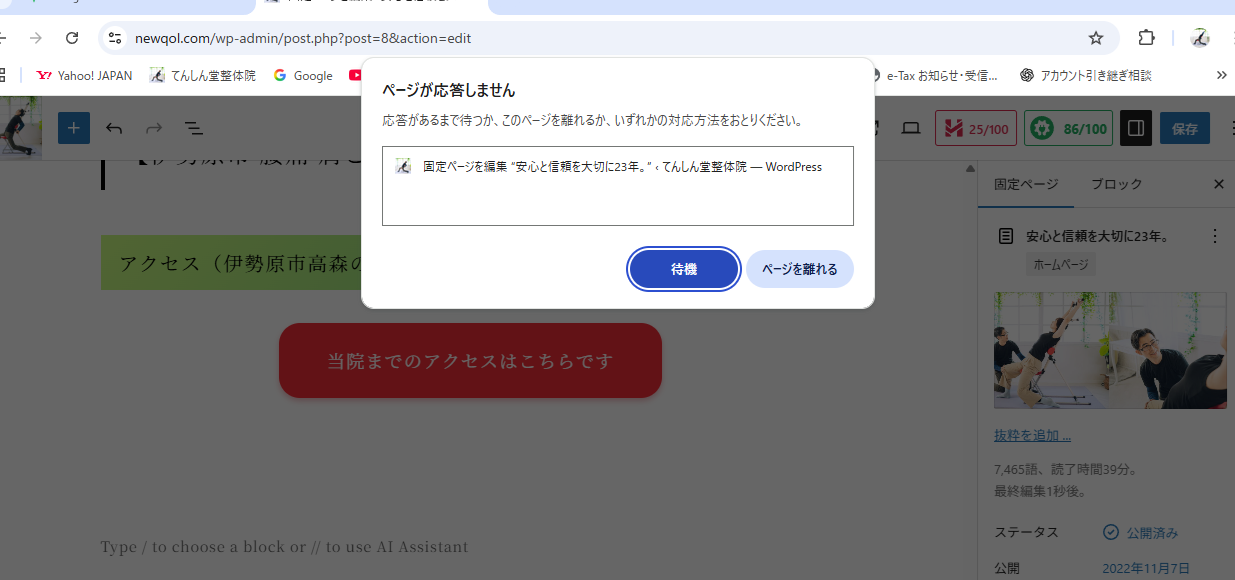Image resolution: width=1235 pixels, height=580 pixels.
Task: Click the 抜粋を追加 link
Action: pos(1032,436)
